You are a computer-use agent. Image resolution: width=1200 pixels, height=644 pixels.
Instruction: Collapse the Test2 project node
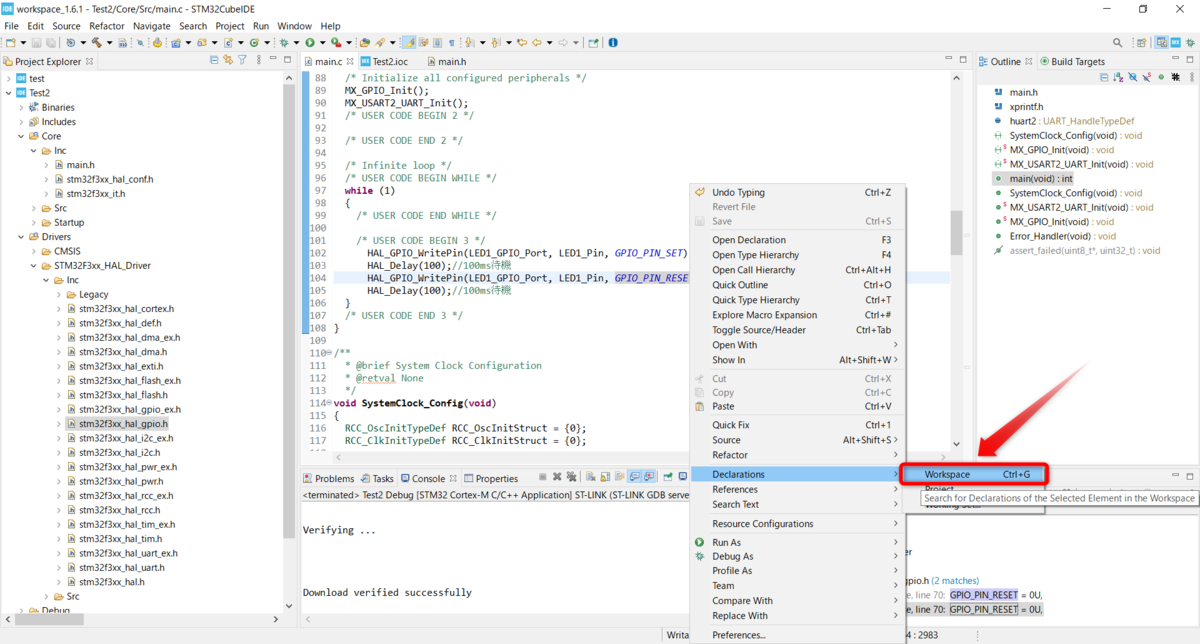tap(9, 93)
